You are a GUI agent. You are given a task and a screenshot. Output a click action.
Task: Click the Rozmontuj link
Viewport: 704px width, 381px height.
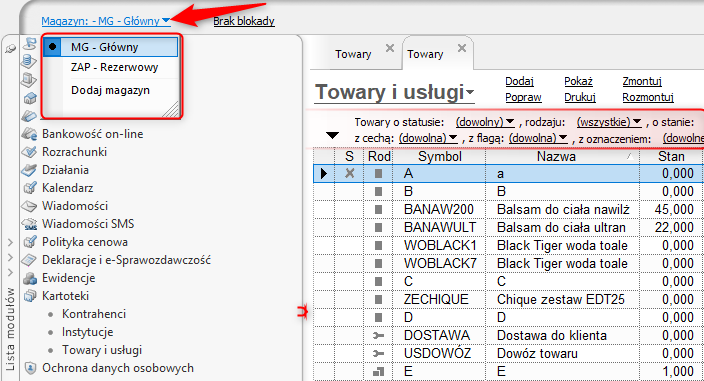[648, 97]
